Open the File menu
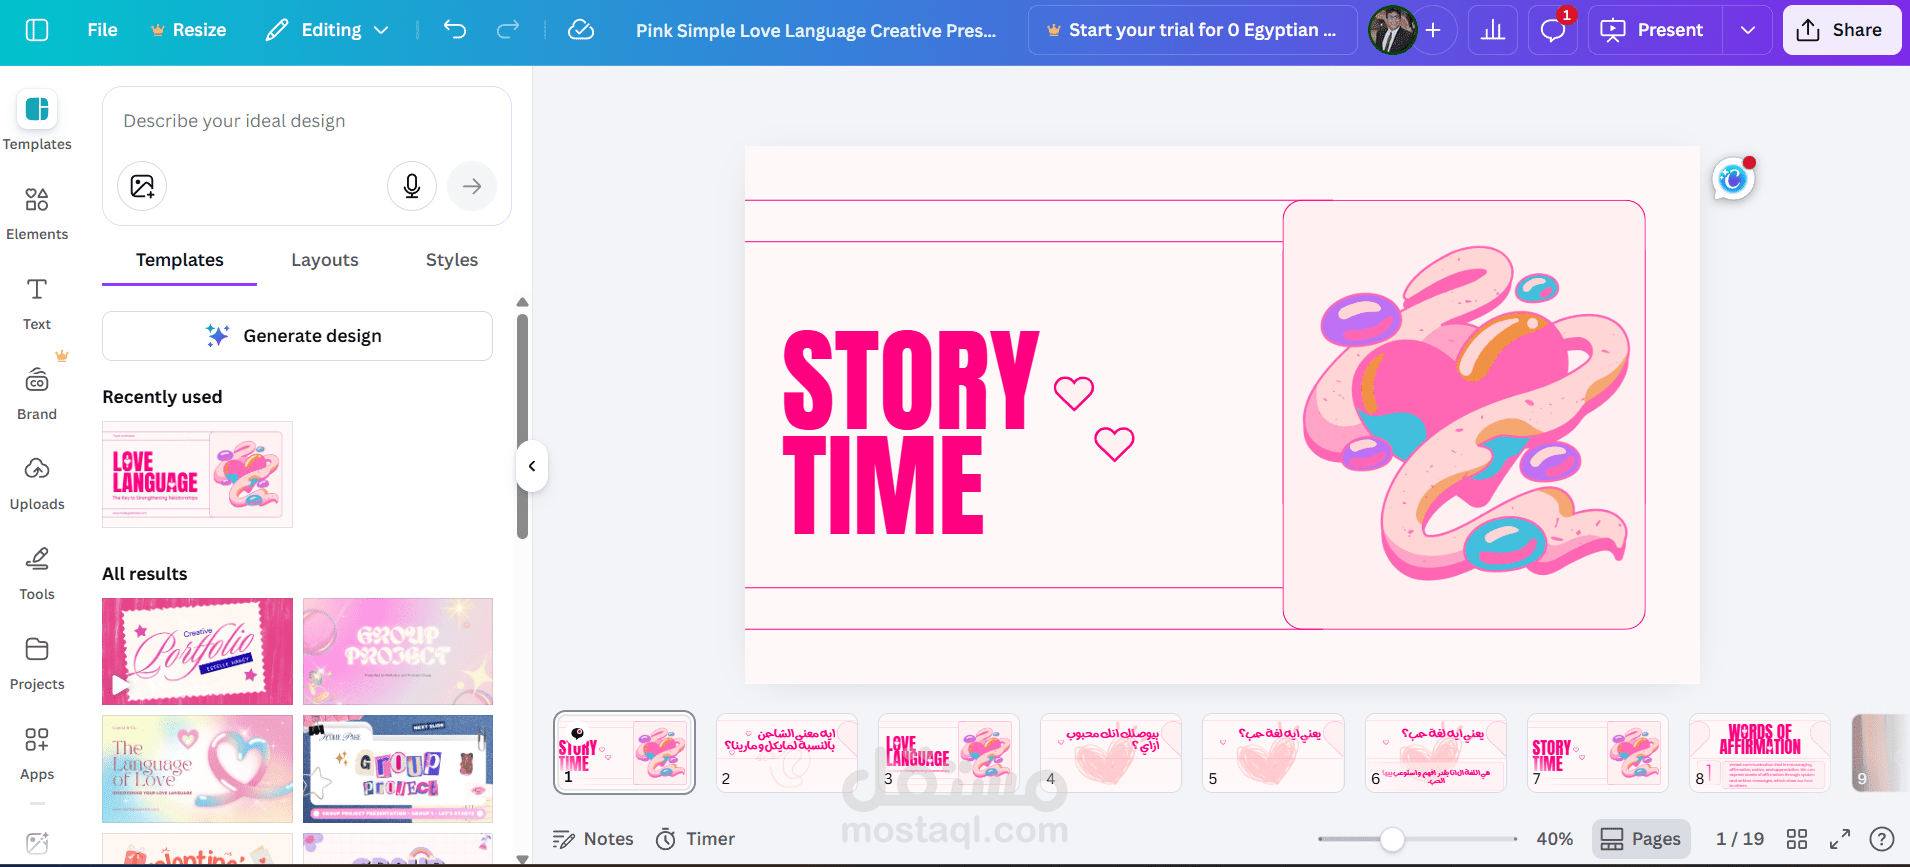The height and width of the screenshot is (867, 1910). coord(102,30)
